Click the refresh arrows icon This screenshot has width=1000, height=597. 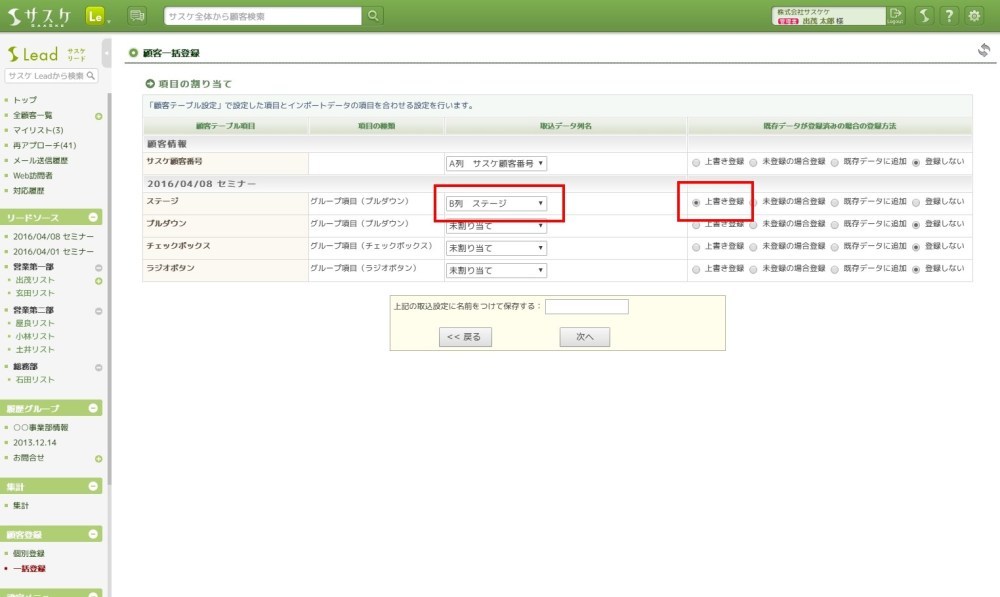point(983,51)
